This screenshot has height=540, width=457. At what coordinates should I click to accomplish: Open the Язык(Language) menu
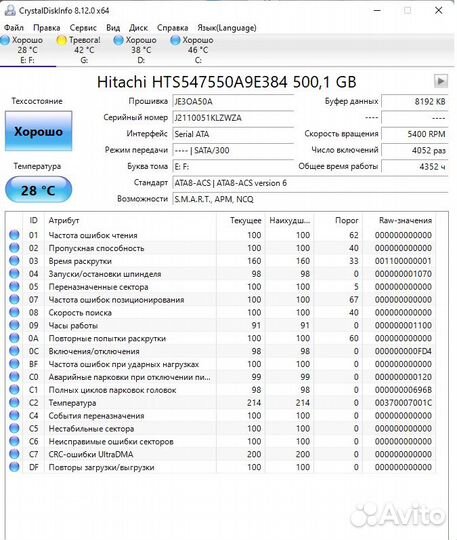click(x=227, y=28)
